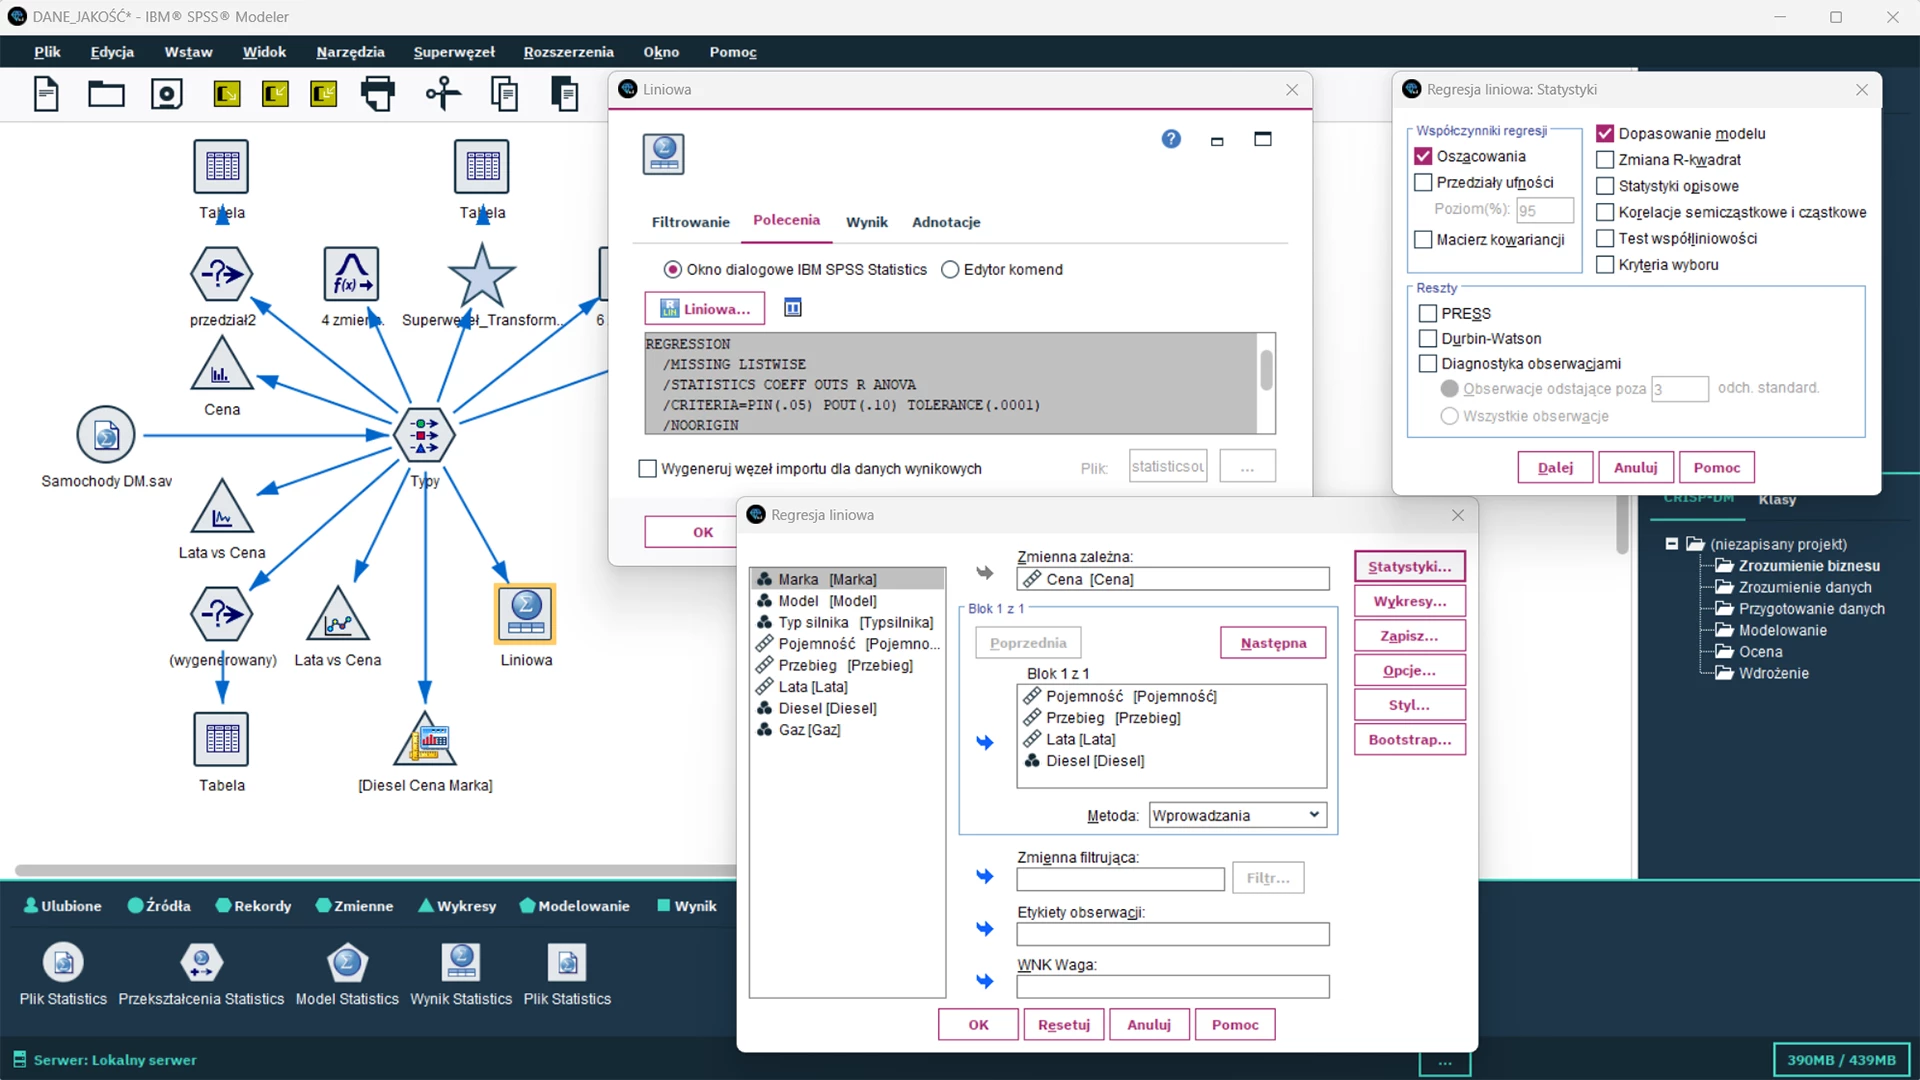1920x1080 pixels.
Task: Select the bottom Tabela node
Action: pos(221,740)
